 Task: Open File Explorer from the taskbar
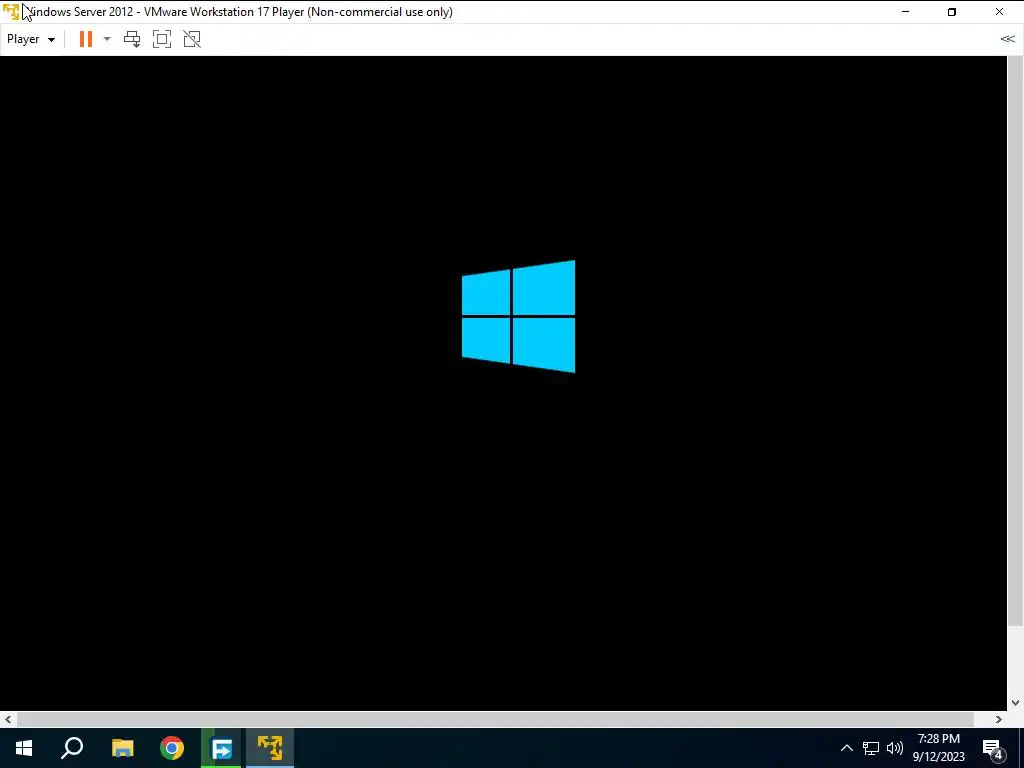pos(122,748)
